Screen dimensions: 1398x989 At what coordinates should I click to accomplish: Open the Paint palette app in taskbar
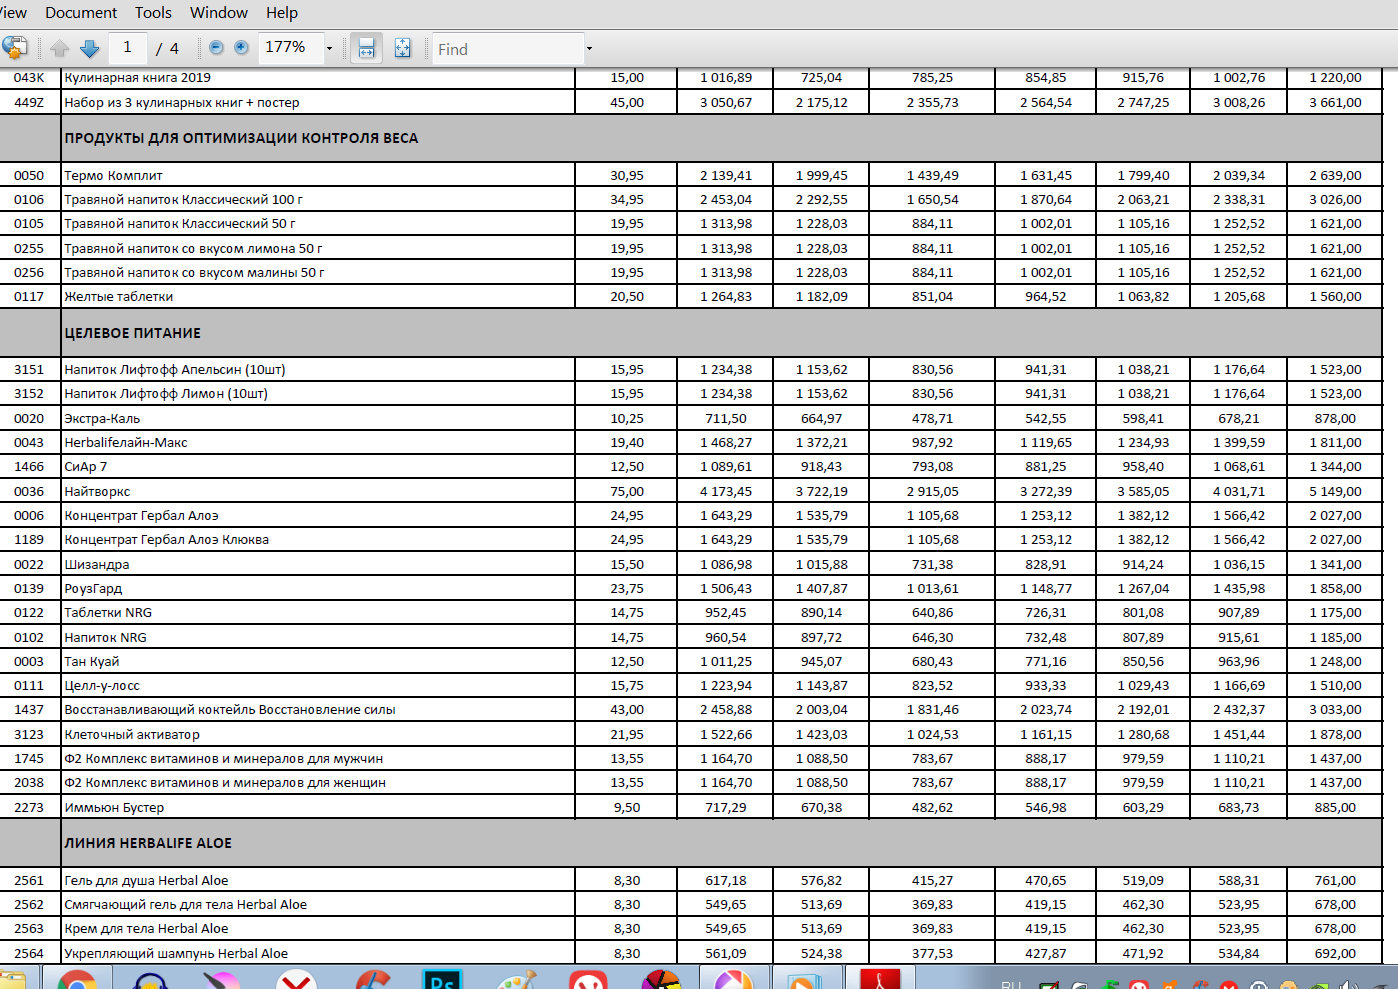click(517, 979)
